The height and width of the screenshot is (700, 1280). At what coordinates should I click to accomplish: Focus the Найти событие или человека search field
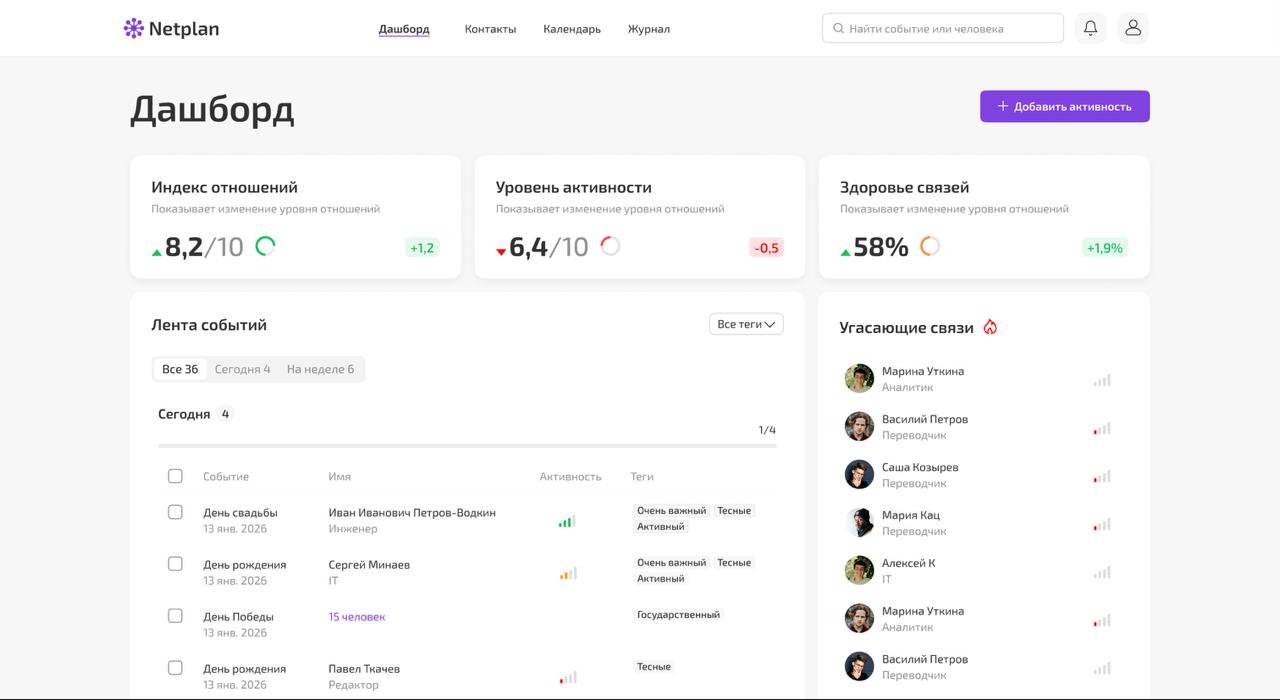[950, 29]
